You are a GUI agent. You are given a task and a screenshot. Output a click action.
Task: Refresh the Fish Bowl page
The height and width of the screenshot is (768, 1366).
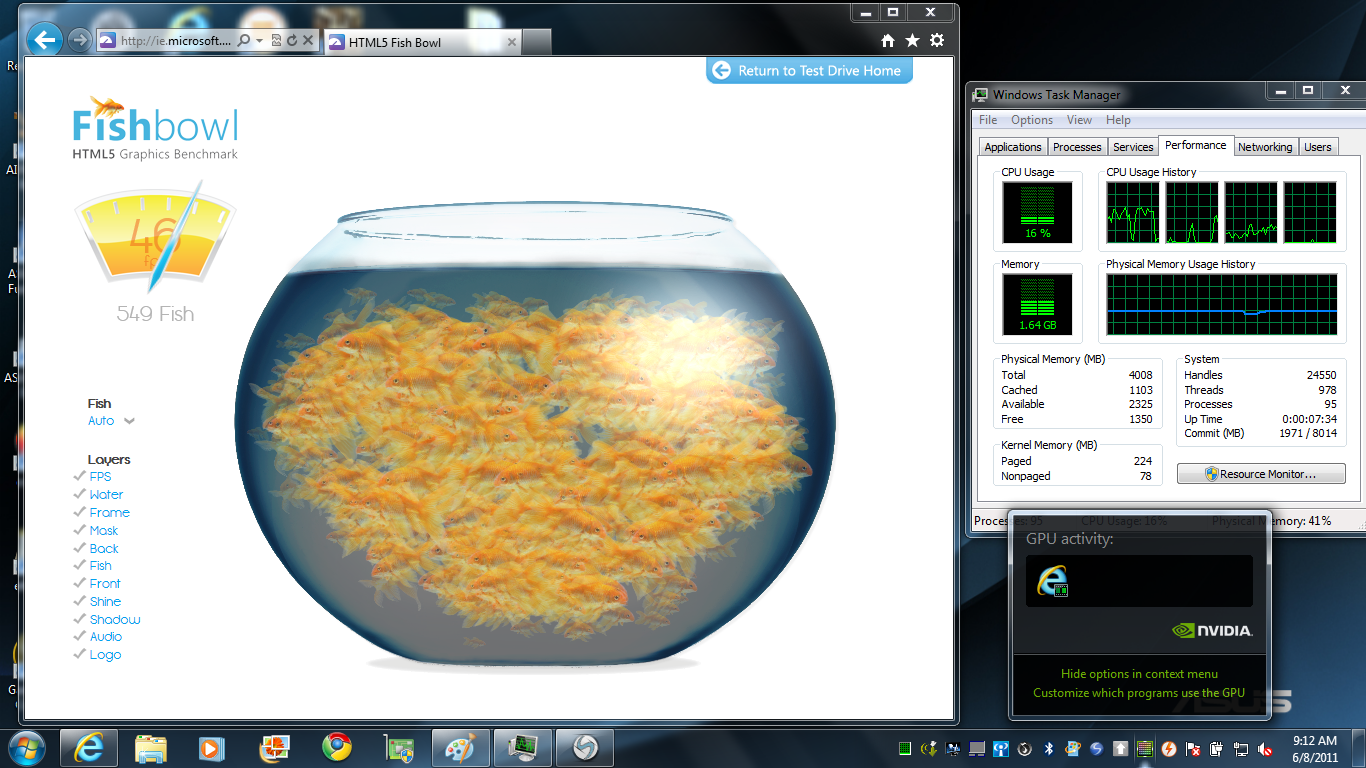[x=292, y=41]
